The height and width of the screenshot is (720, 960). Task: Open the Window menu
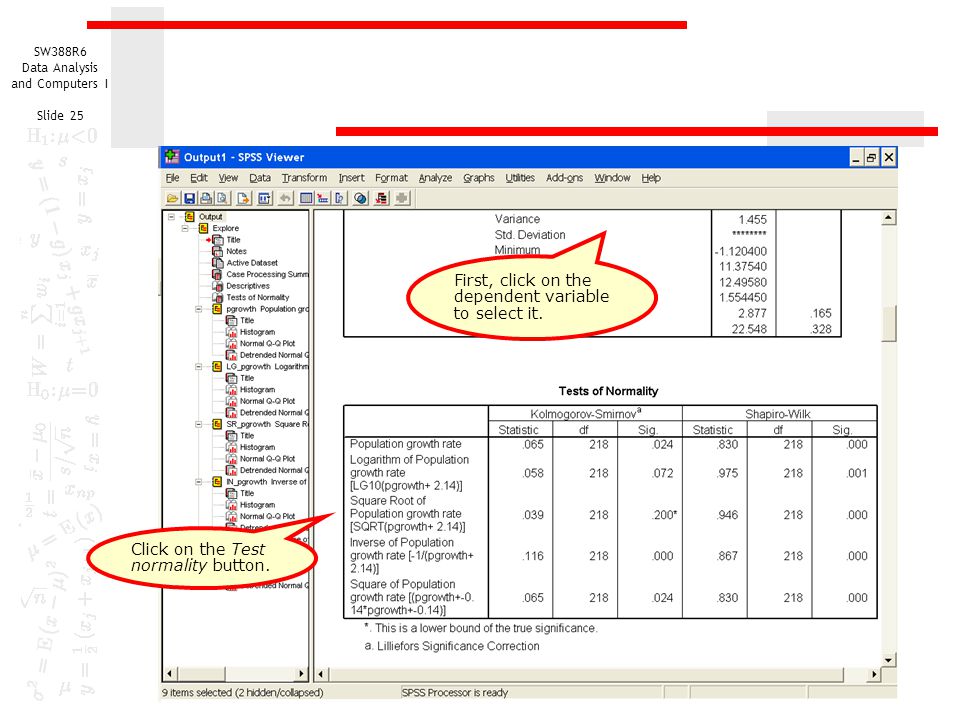612,178
